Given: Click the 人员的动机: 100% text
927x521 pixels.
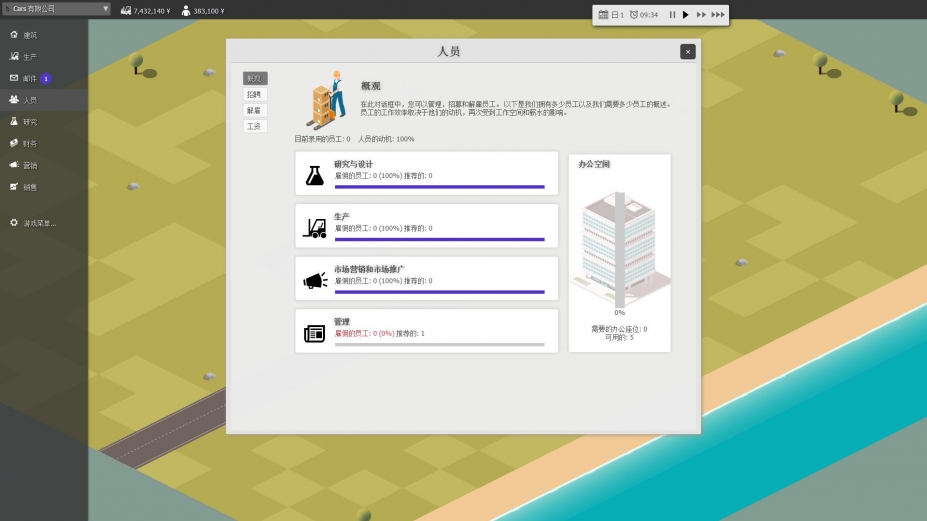Looking at the screenshot, I should pyautogui.click(x=386, y=139).
